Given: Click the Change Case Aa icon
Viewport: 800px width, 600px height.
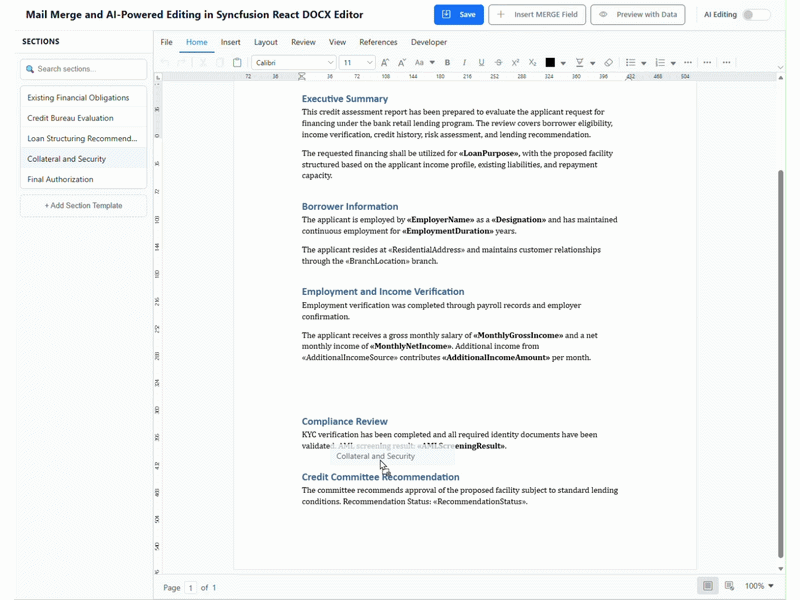Looking at the screenshot, I should pyautogui.click(x=419, y=63).
